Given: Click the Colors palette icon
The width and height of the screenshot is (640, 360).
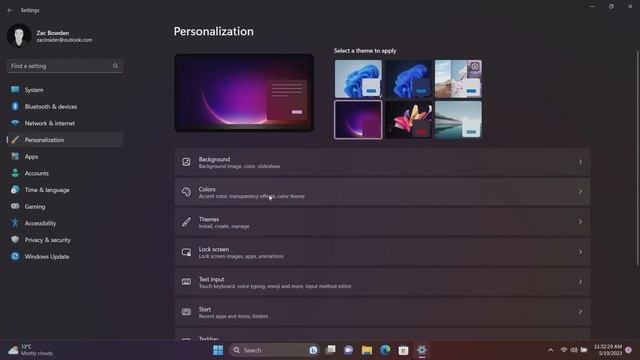Looking at the screenshot, I should coord(186,192).
